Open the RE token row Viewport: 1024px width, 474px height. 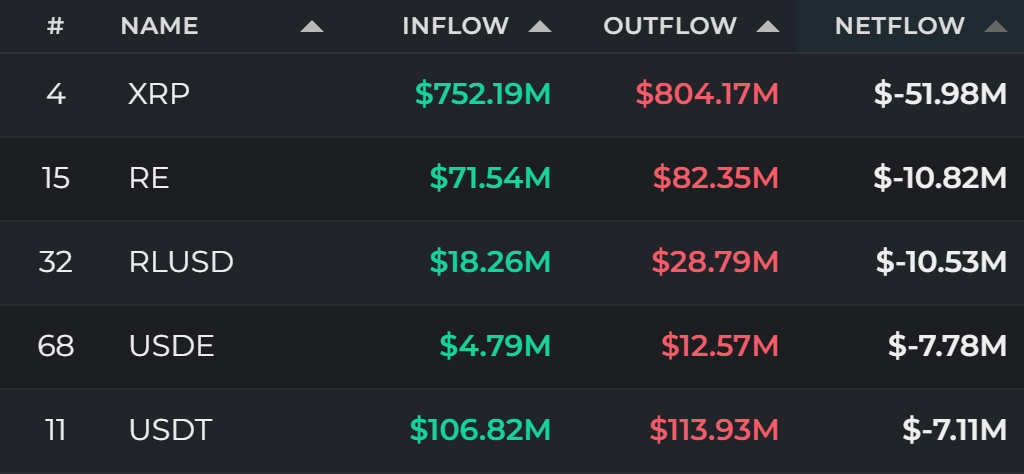[512, 178]
